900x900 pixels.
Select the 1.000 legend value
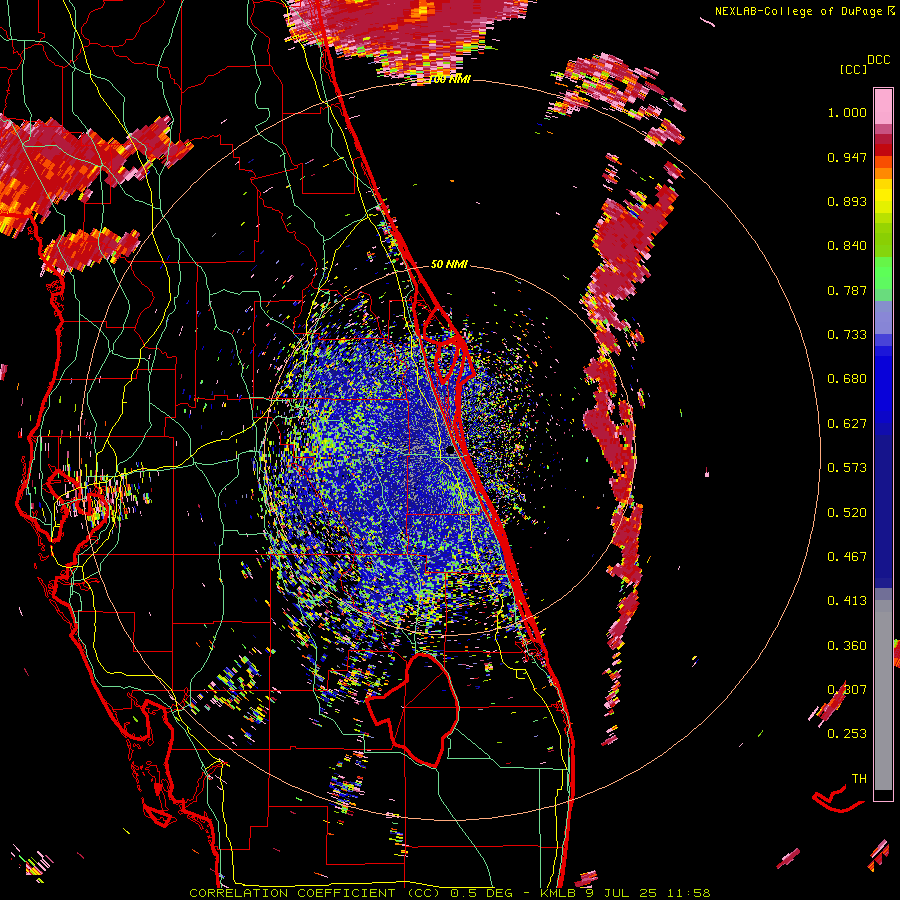click(x=847, y=112)
